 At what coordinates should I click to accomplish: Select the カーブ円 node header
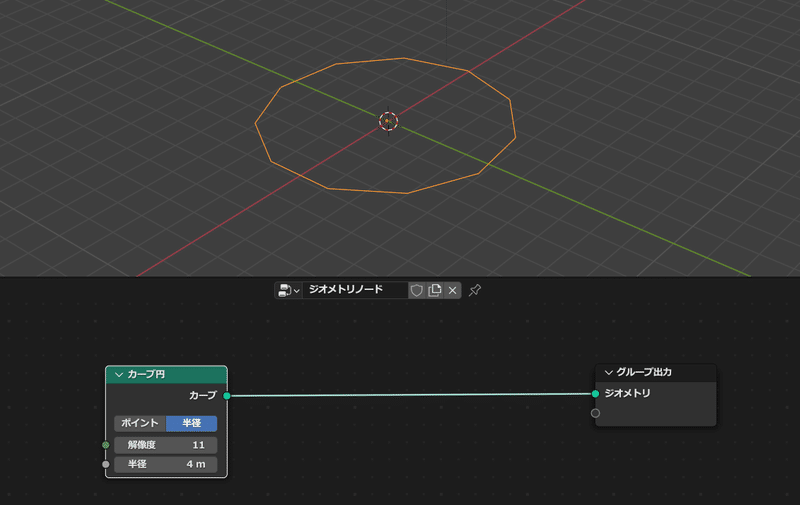[166, 374]
